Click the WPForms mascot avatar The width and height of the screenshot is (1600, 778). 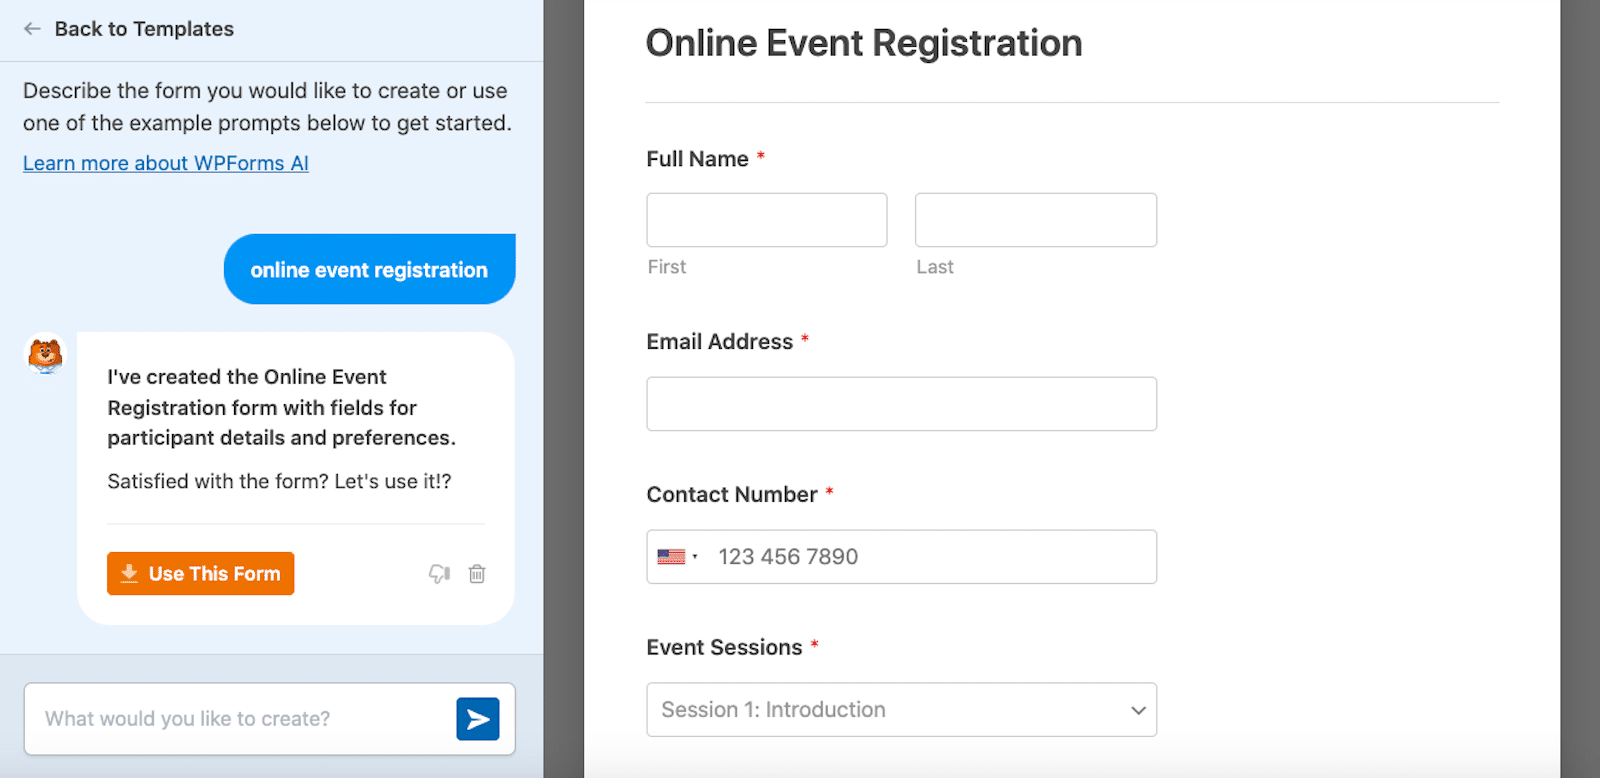(43, 354)
